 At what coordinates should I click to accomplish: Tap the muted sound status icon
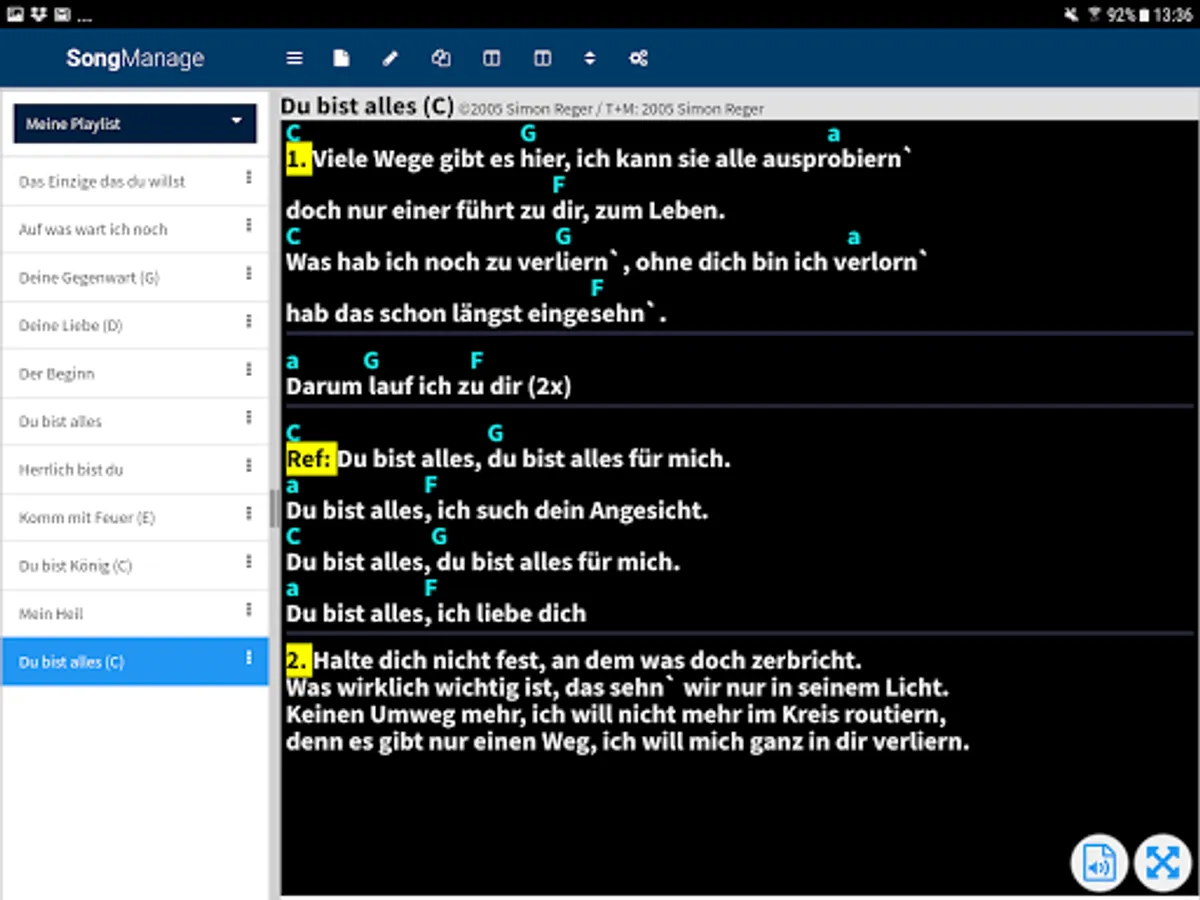coord(1072,15)
